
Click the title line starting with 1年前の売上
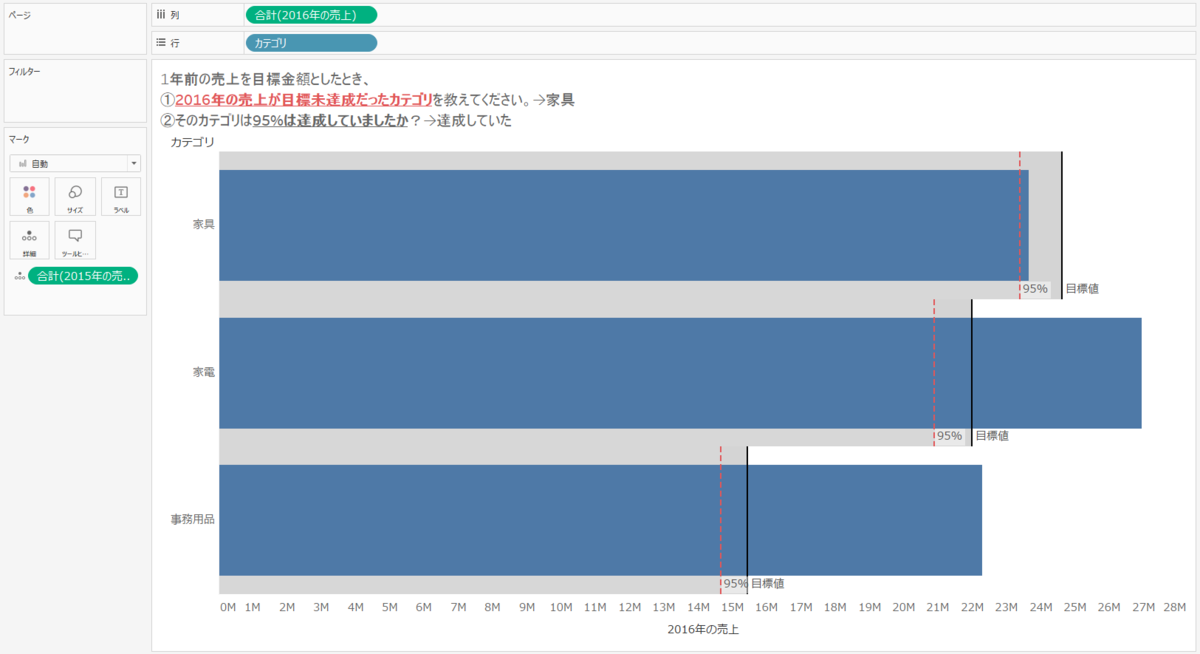pos(264,78)
